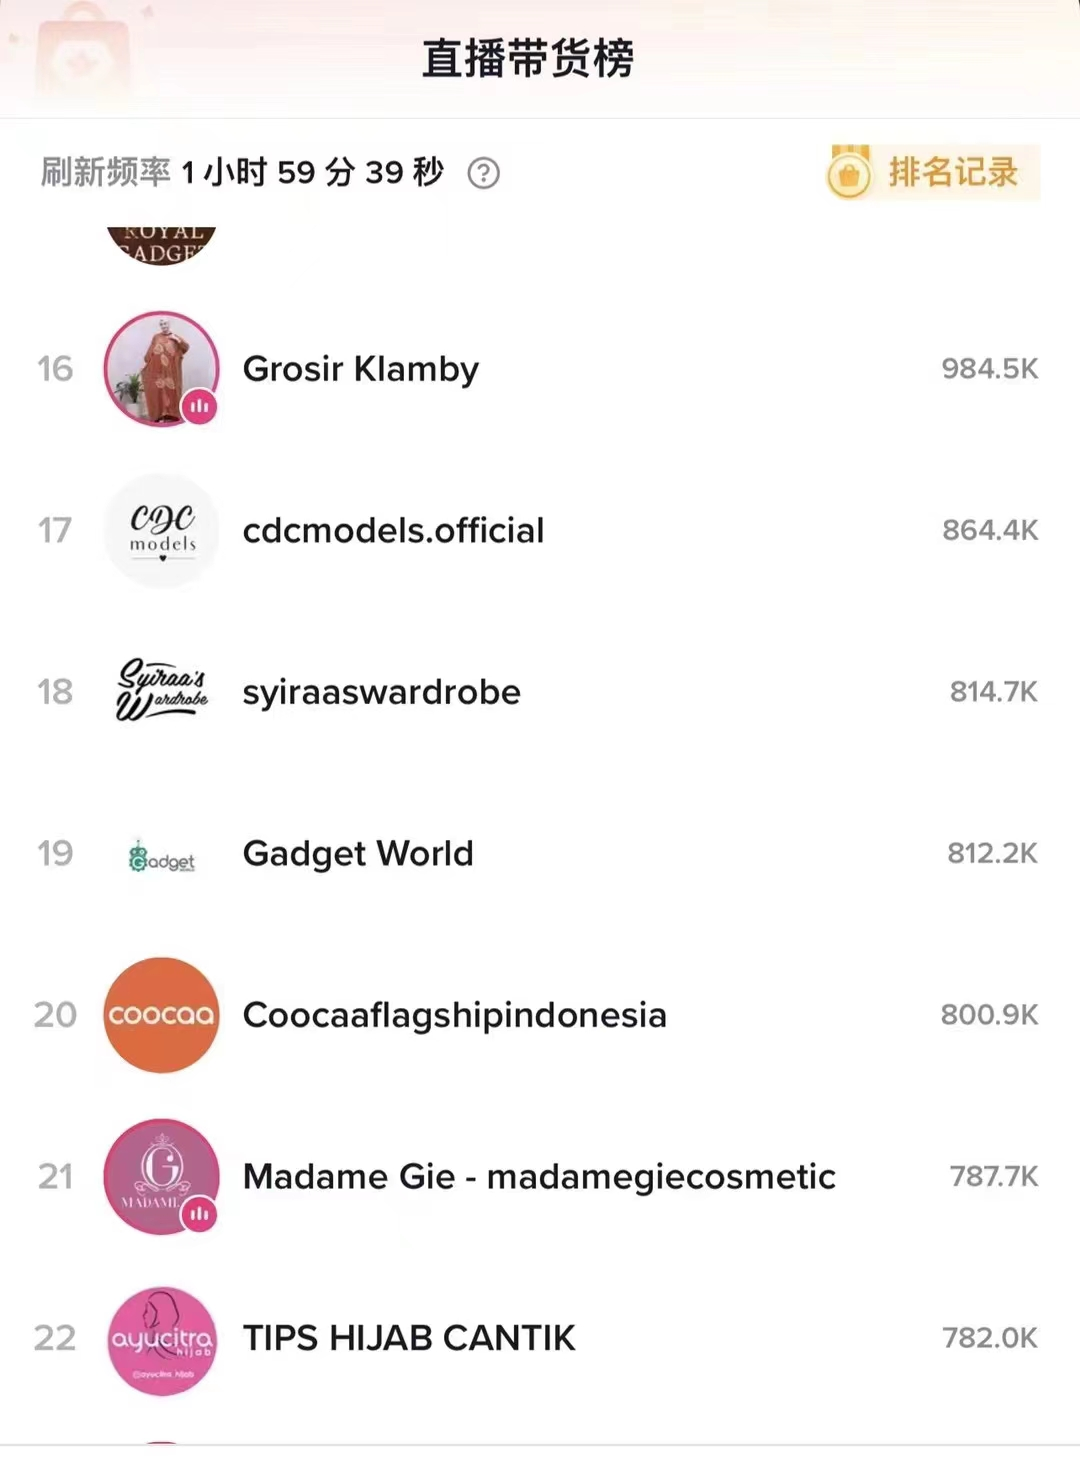Image resolution: width=1080 pixels, height=1484 pixels.
Task: Open the cdcmodels logo avatar
Action: (x=162, y=530)
